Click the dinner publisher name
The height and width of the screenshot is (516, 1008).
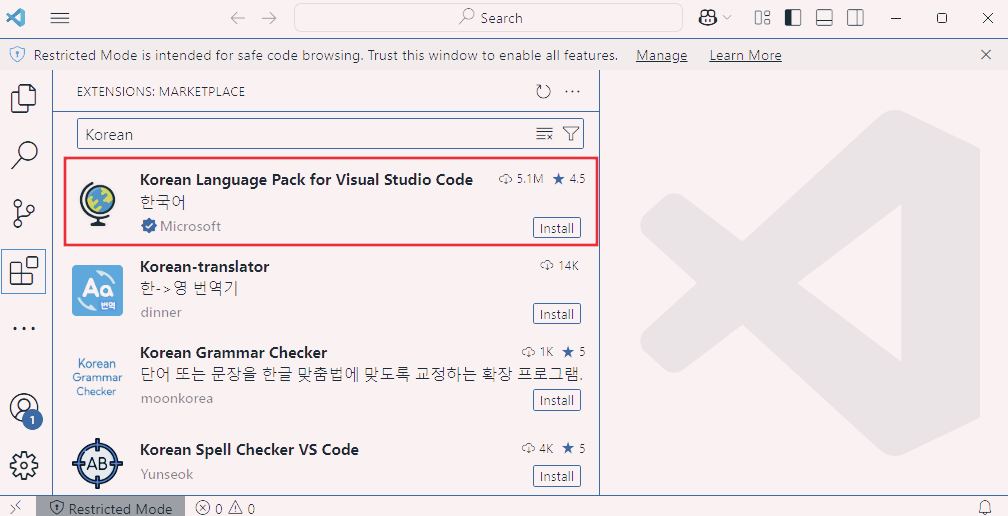161,312
